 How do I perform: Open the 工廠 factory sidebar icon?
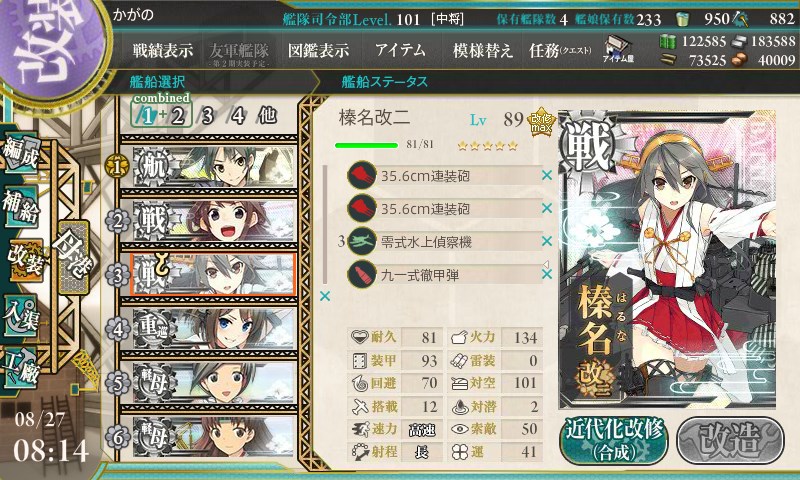pos(20,368)
